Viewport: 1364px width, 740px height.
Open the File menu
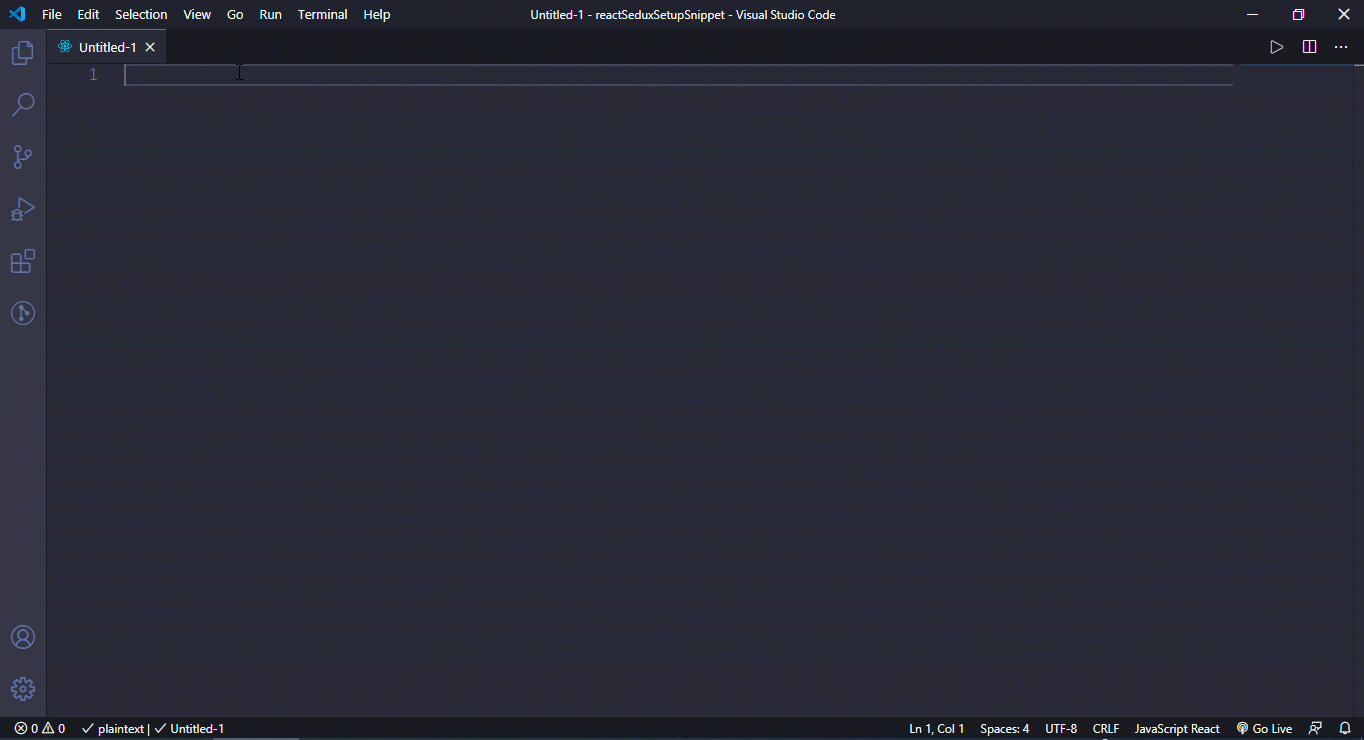pyautogui.click(x=52, y=14)
